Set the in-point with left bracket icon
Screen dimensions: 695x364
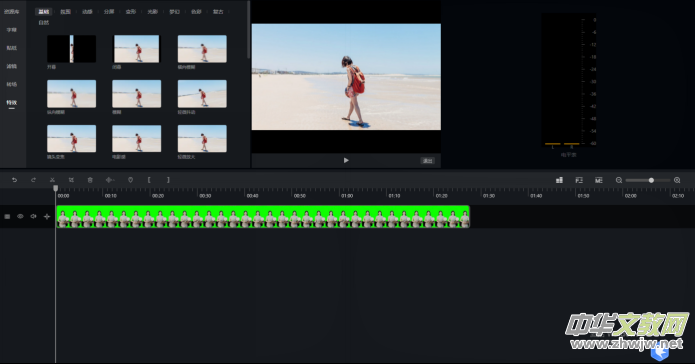click(x=149, y=180)
